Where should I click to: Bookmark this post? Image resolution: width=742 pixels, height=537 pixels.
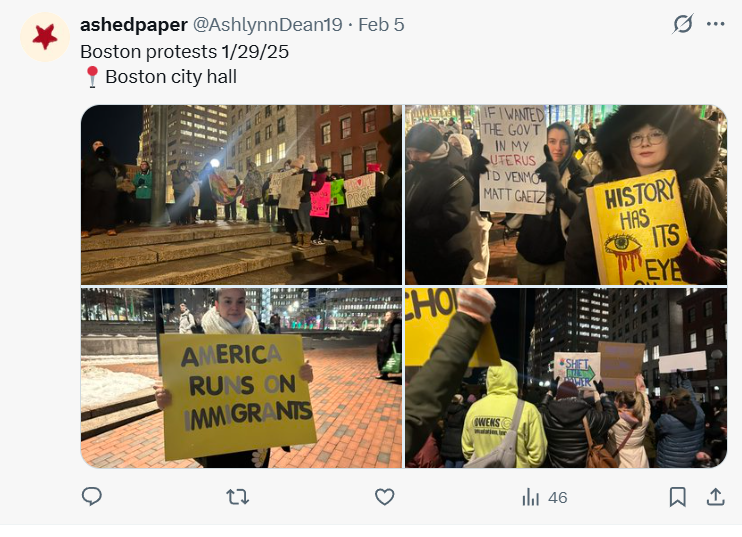(678, 497)
